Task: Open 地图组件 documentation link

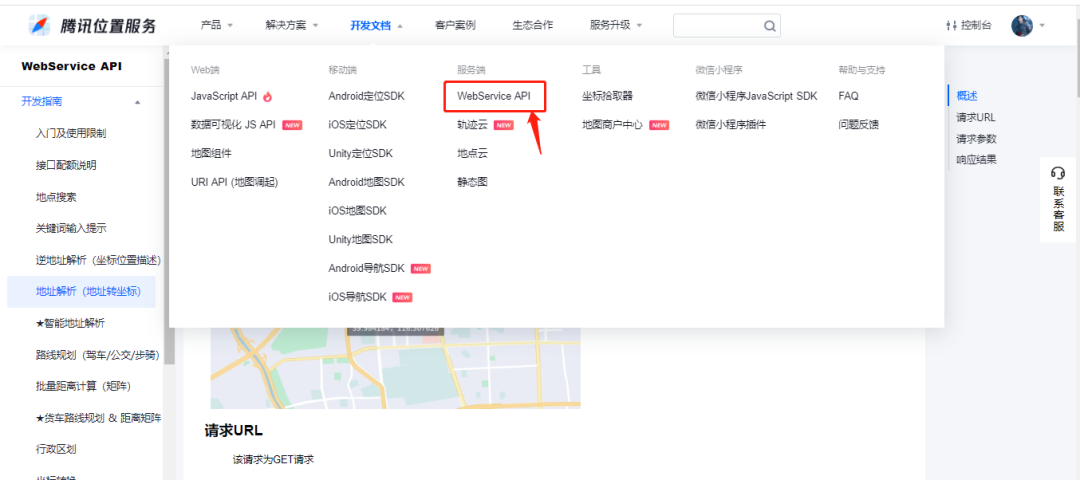Action: 211,154
